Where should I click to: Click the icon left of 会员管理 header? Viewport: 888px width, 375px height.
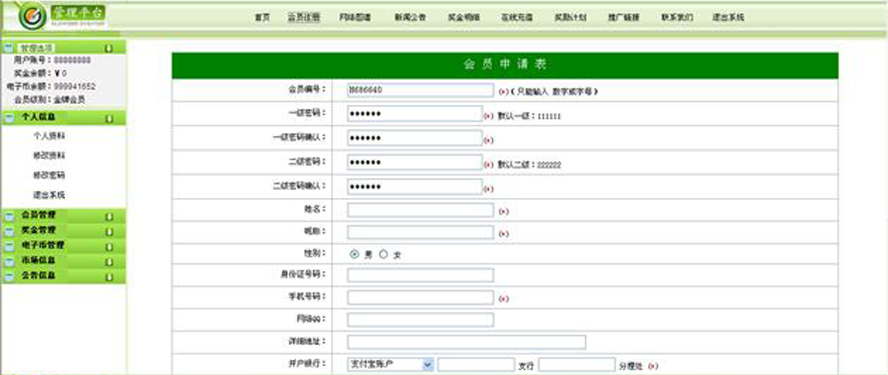click(x=8, y=216)
